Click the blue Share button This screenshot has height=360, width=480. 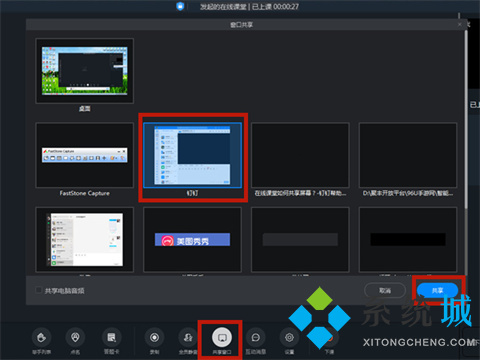click(x=437, y=290)
